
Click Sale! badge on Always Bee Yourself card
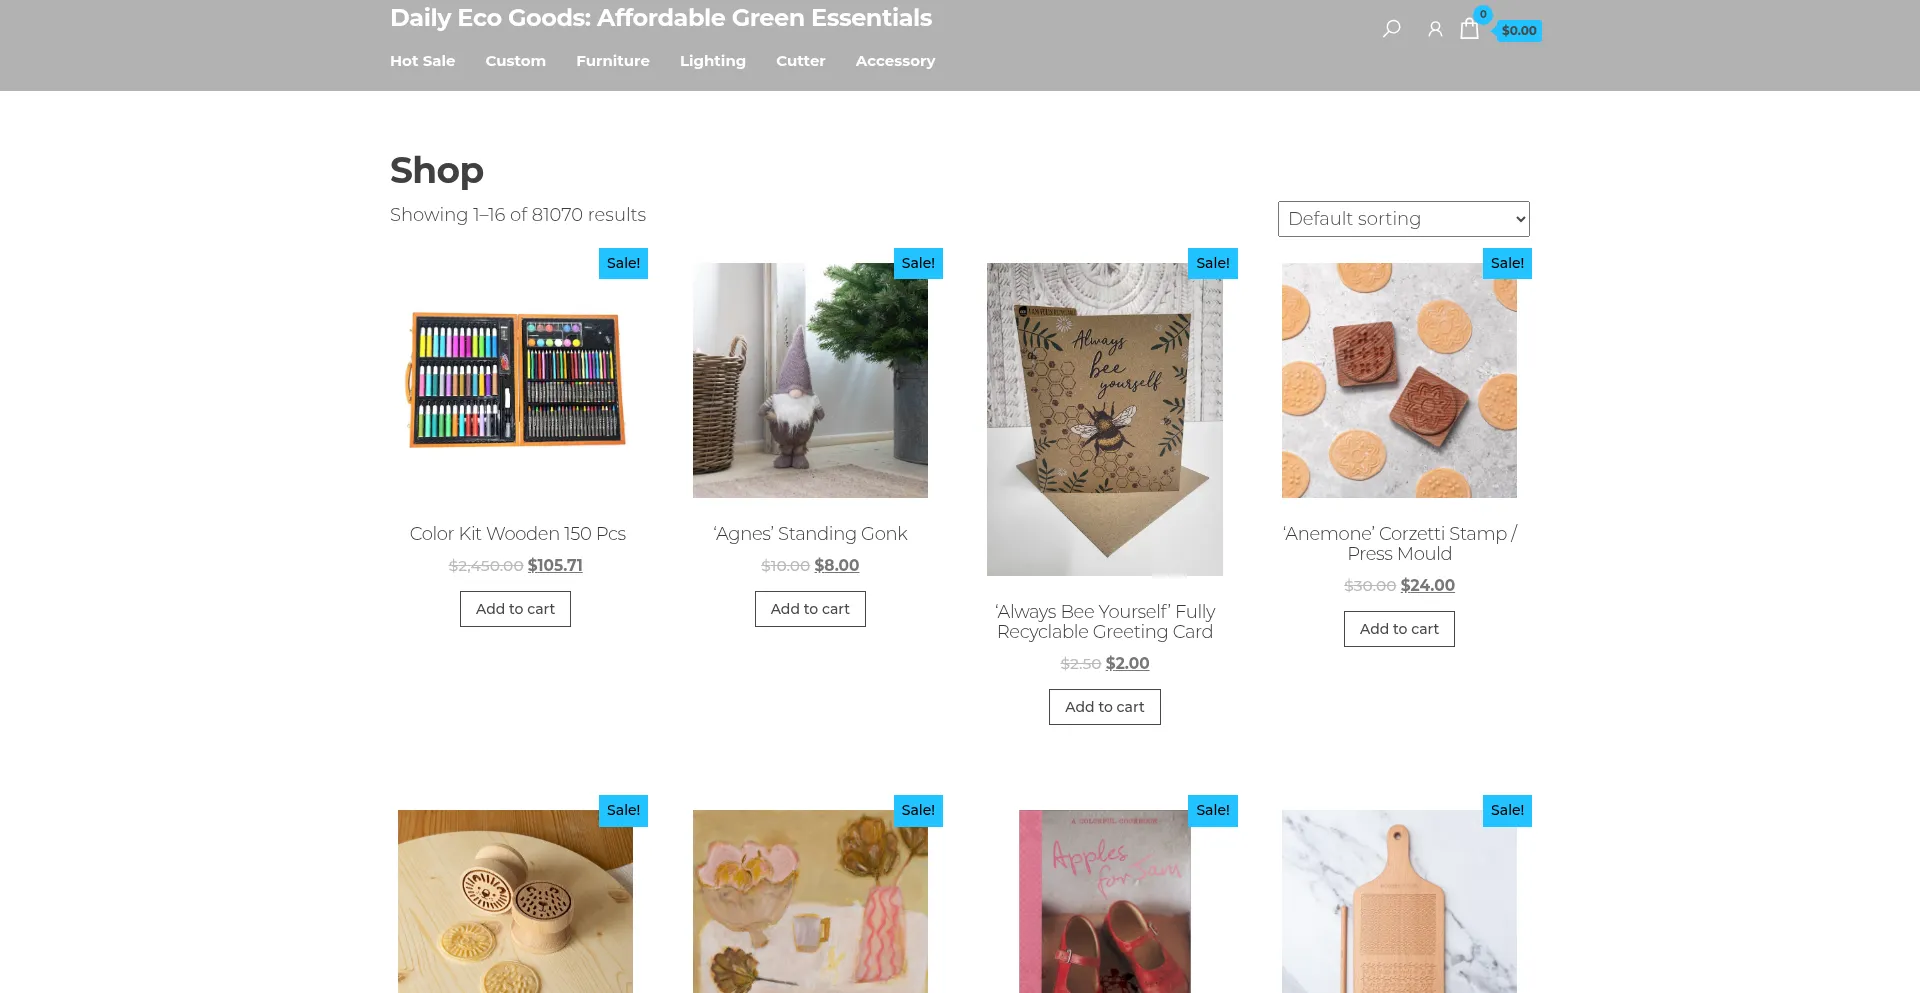tap(1213, 263)
